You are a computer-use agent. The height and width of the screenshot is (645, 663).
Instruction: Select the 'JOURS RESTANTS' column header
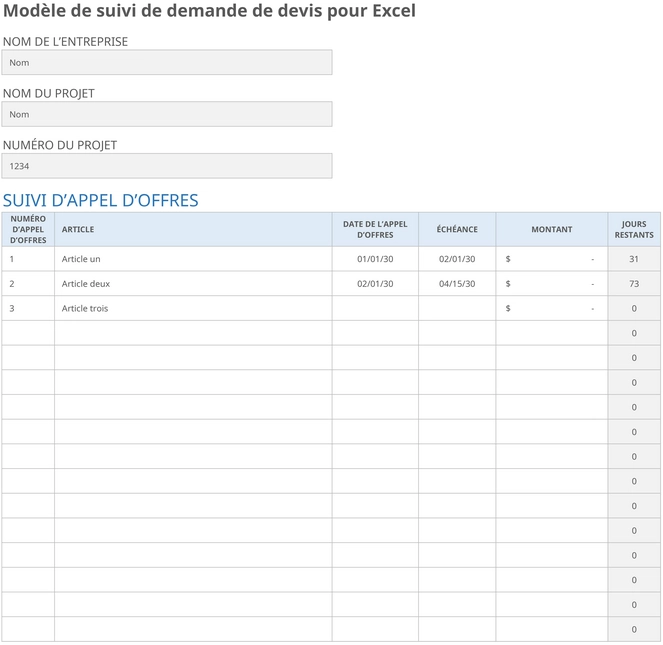[x=634, y=229]
